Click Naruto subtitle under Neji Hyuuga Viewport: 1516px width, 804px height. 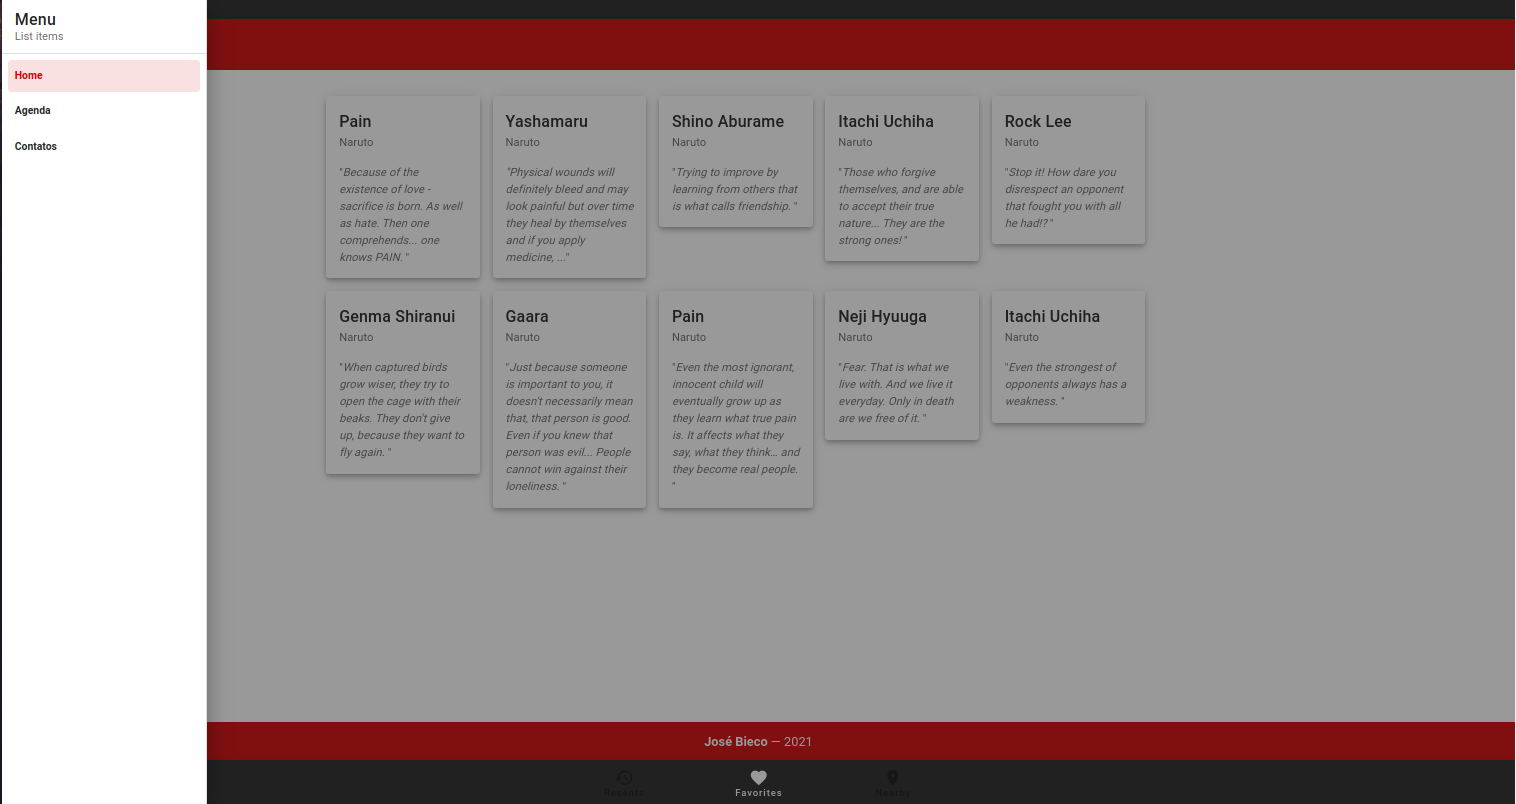click(855, 338)
